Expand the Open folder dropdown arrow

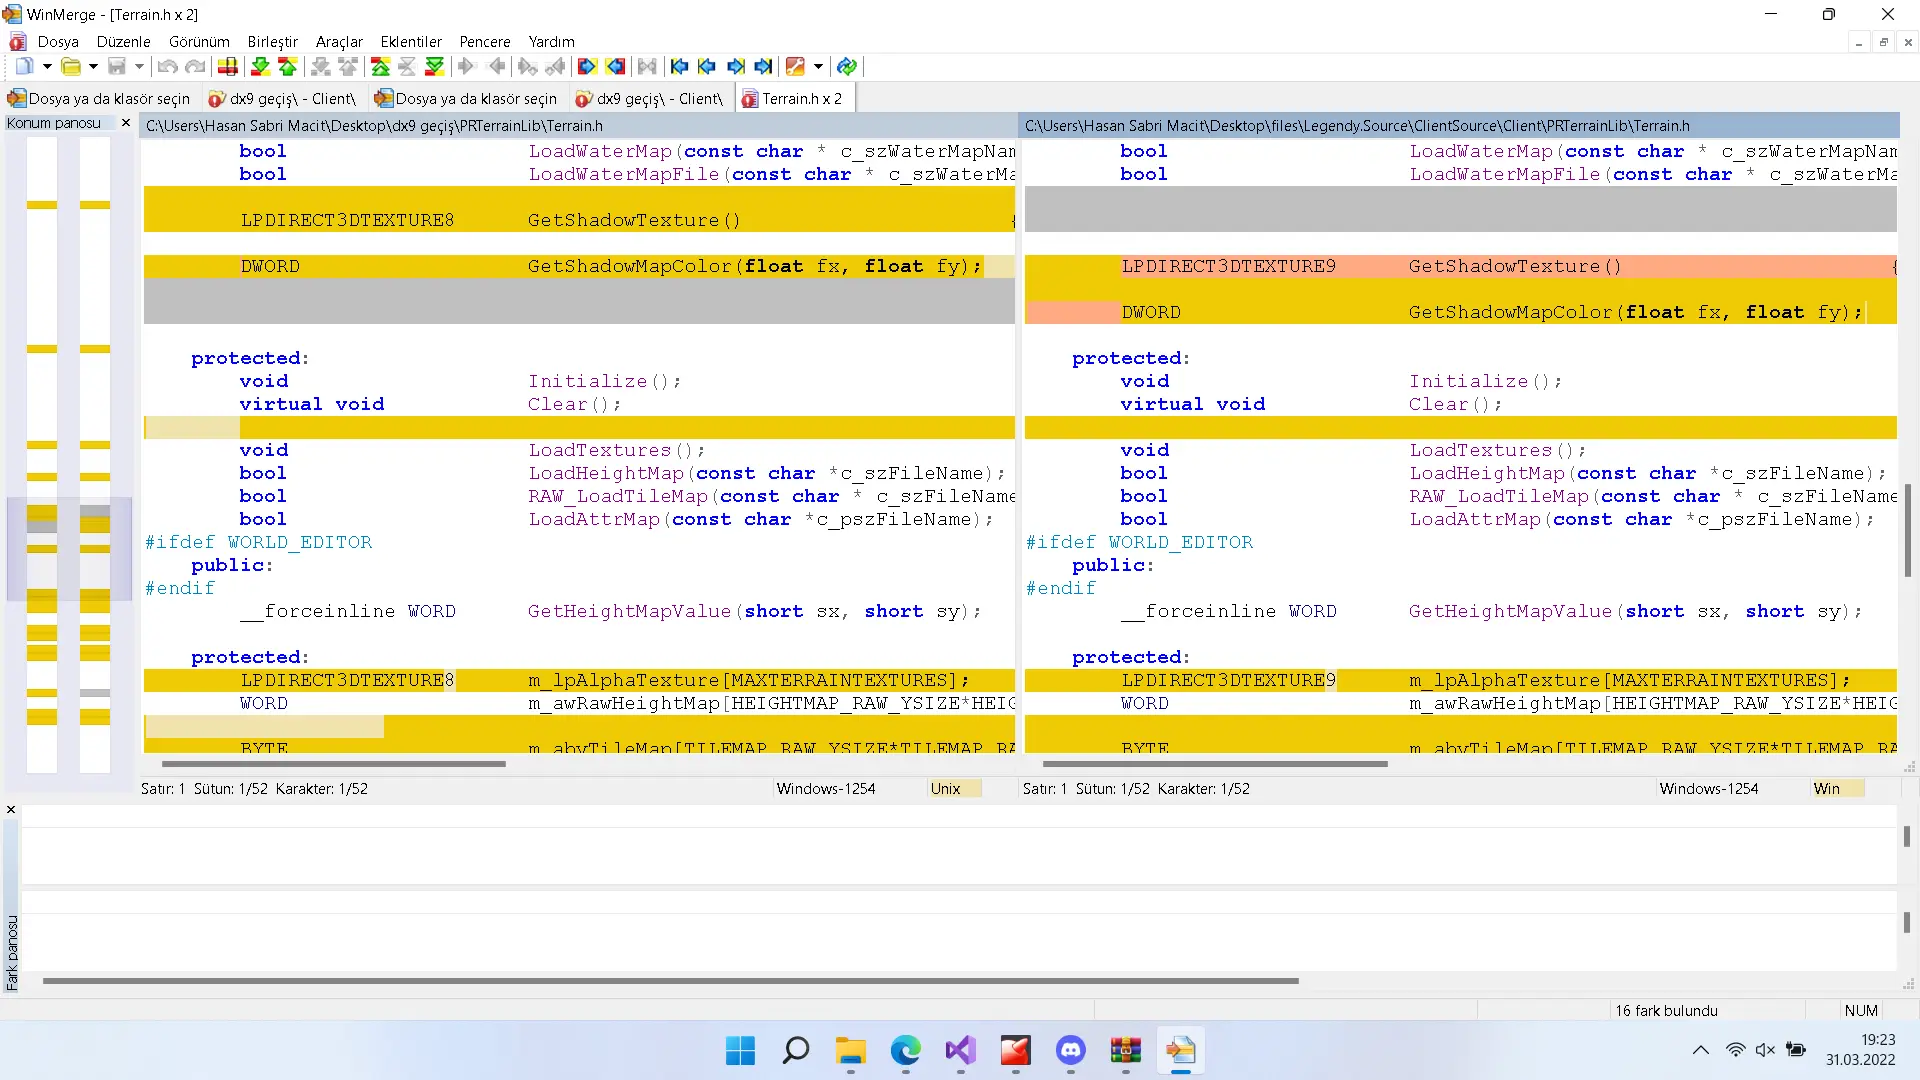(x=93, y=67)
